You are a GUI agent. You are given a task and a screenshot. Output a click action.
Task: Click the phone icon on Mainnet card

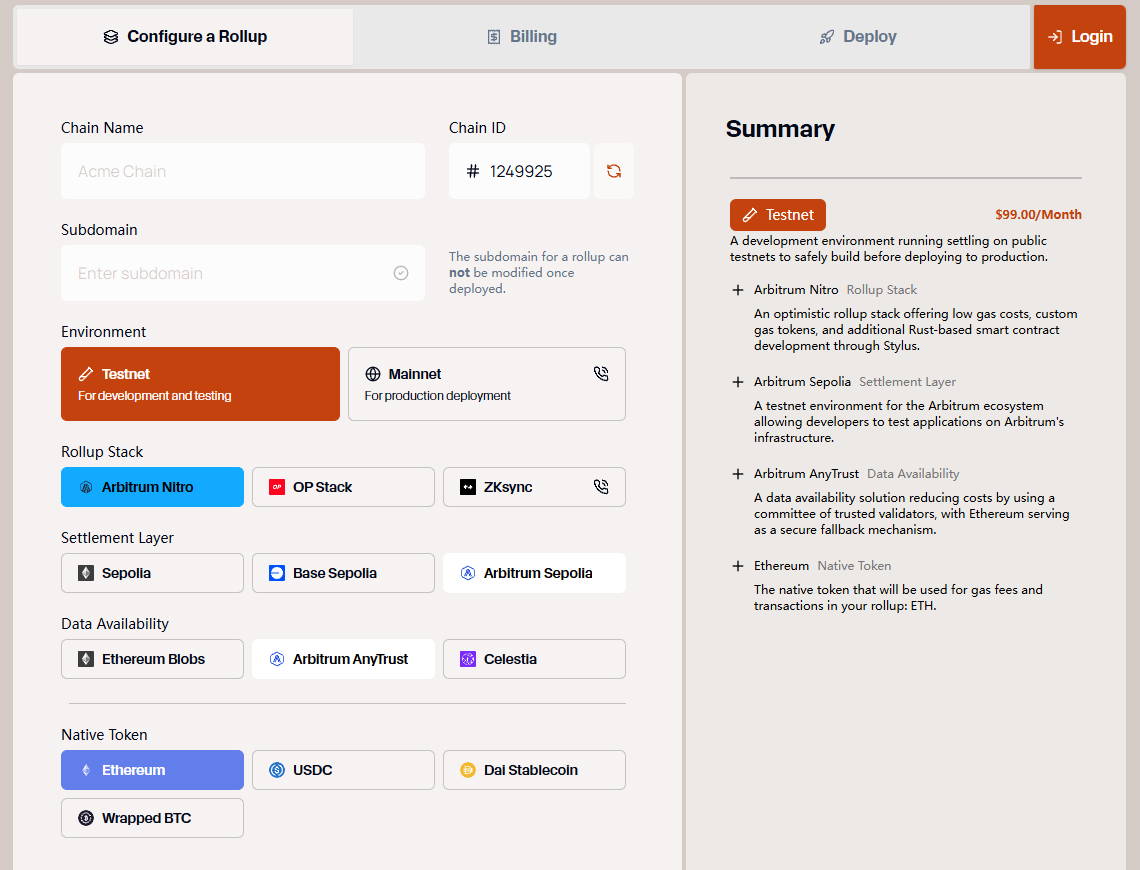(x=601, y=374)
